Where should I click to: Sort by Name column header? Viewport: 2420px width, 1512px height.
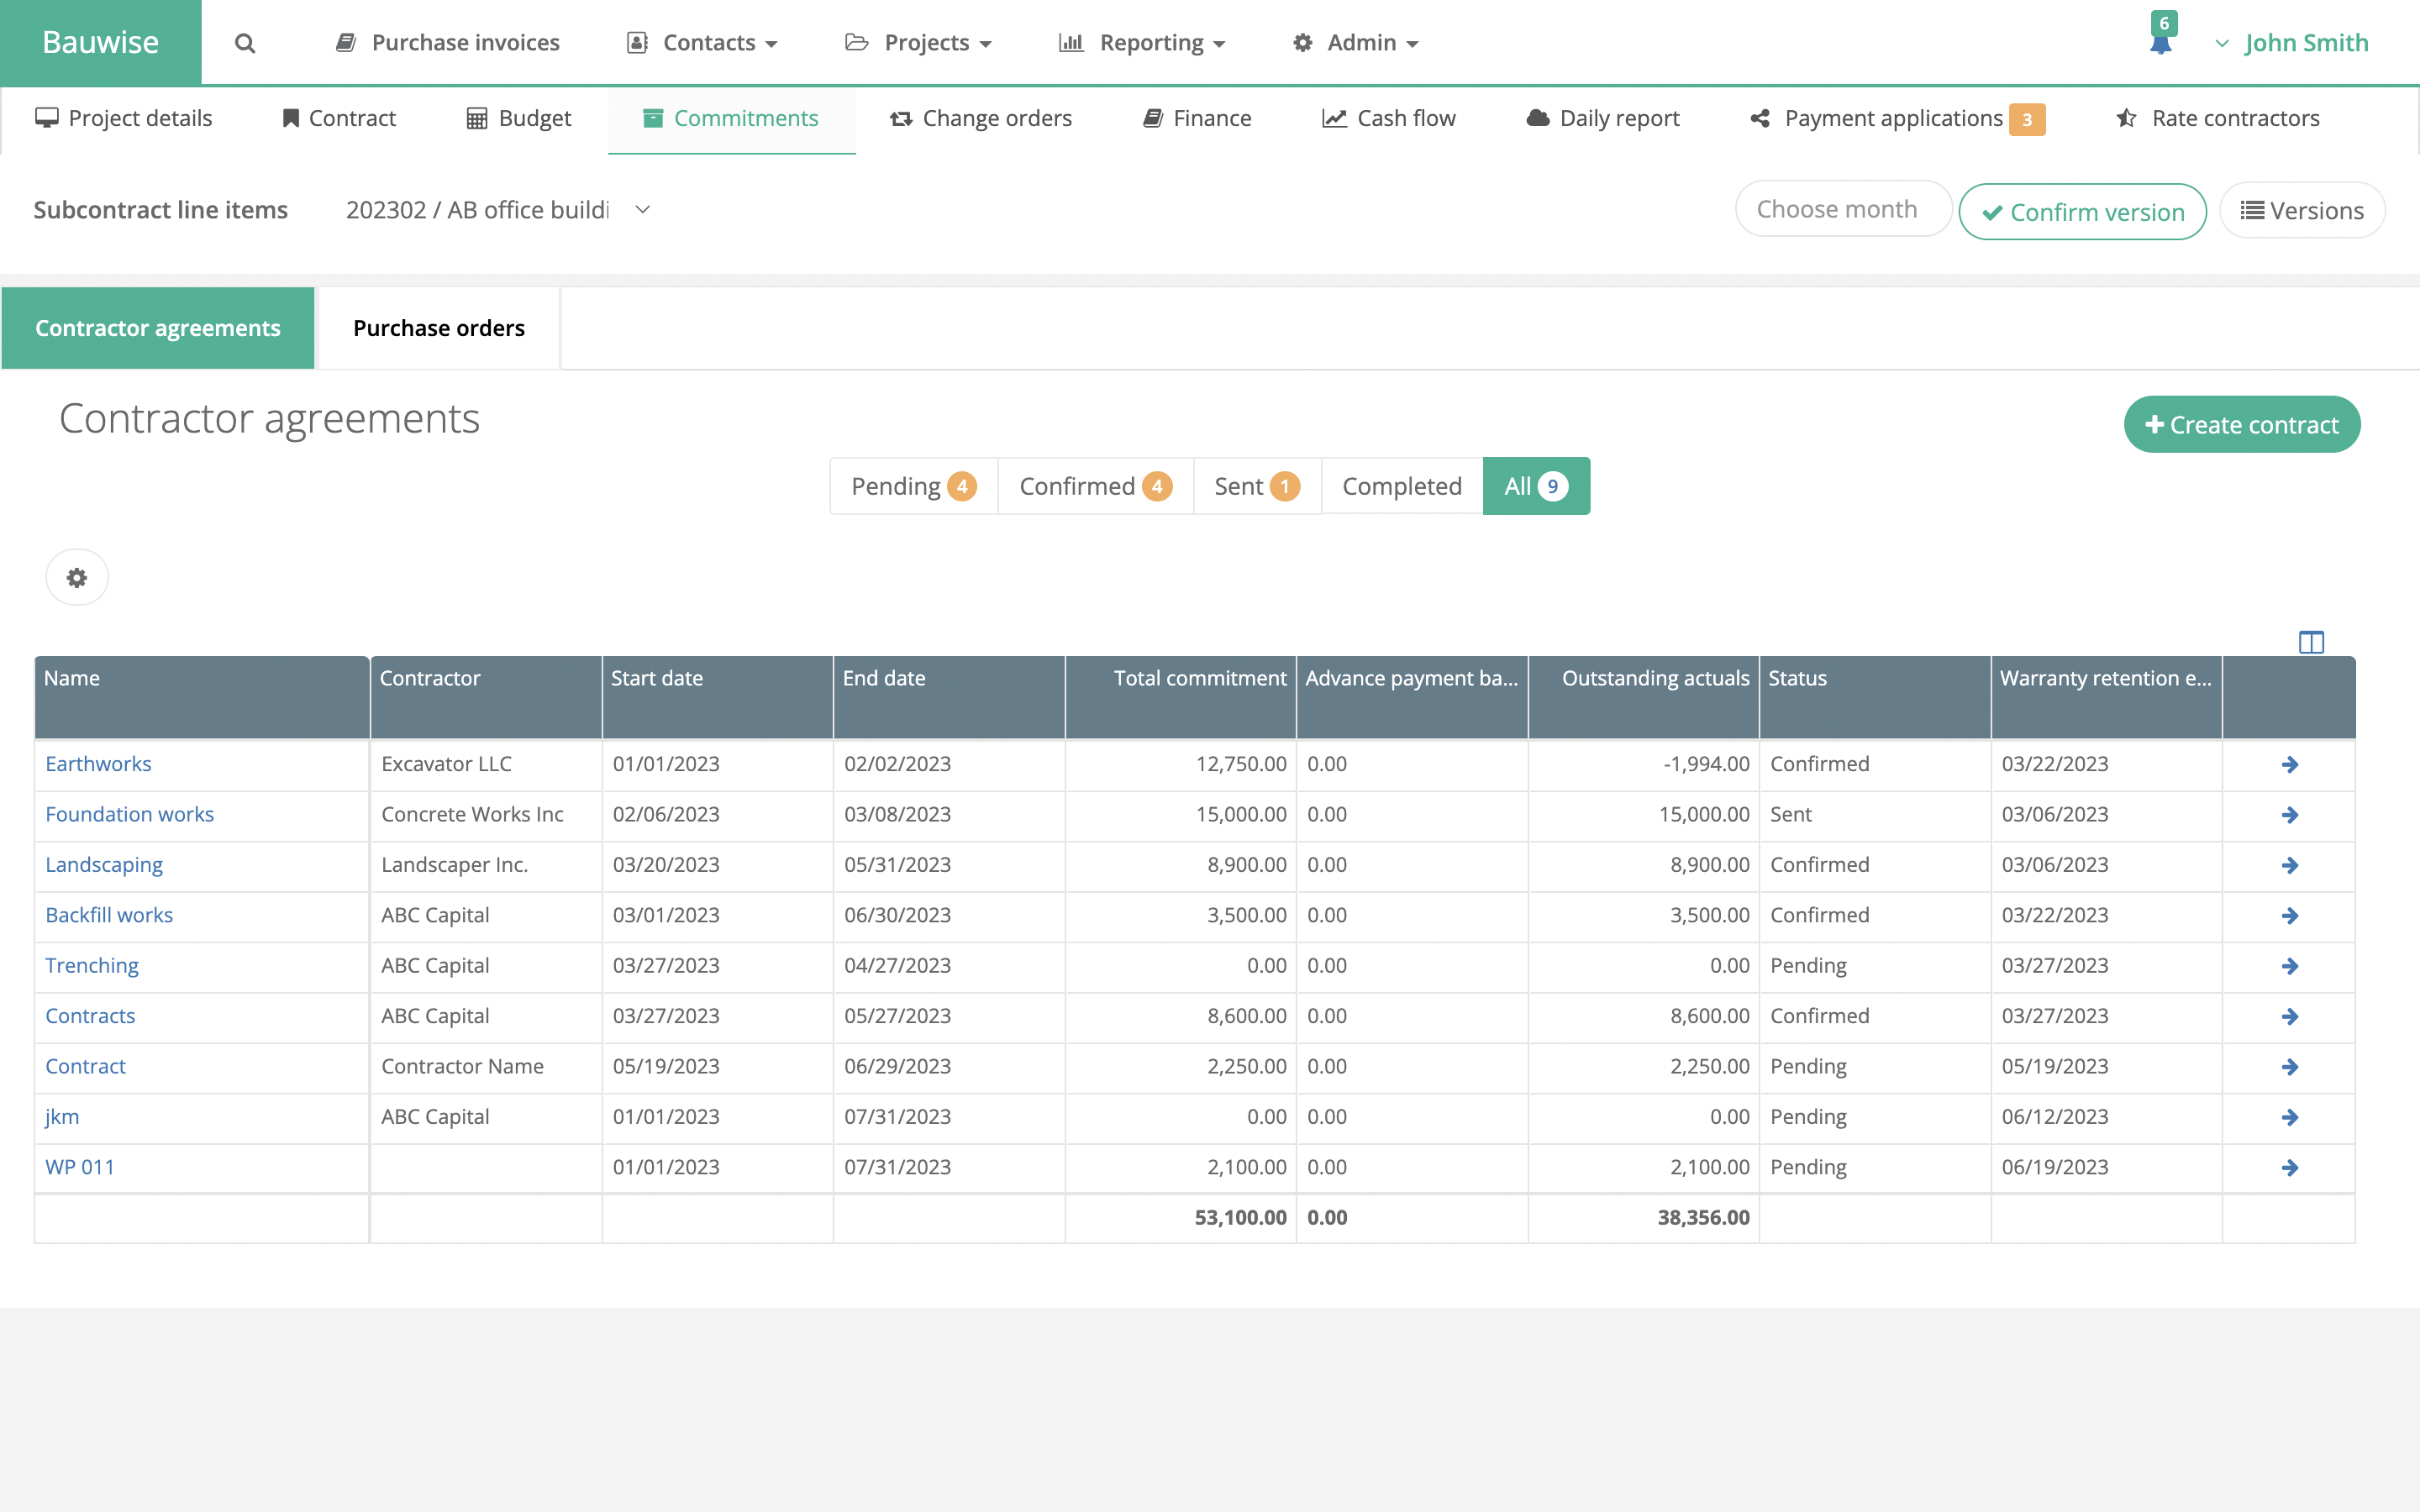[202, 697]
